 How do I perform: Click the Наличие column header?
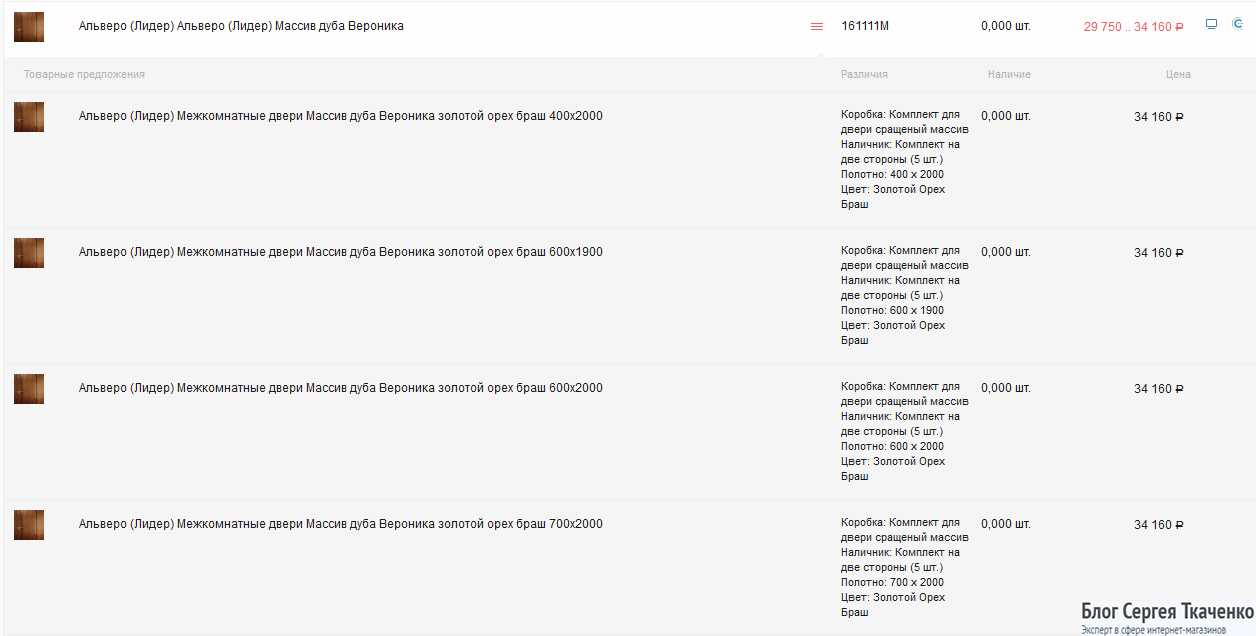1009,75
